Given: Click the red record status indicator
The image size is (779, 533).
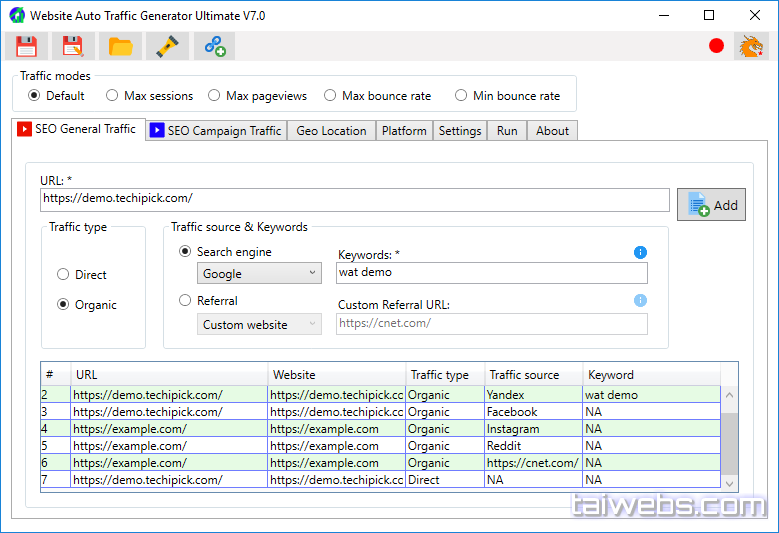Looking at the screenshot, I should click(716, 46).
